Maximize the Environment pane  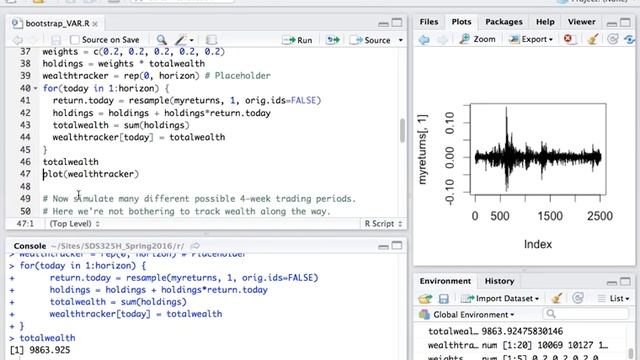tap(625, 282)
